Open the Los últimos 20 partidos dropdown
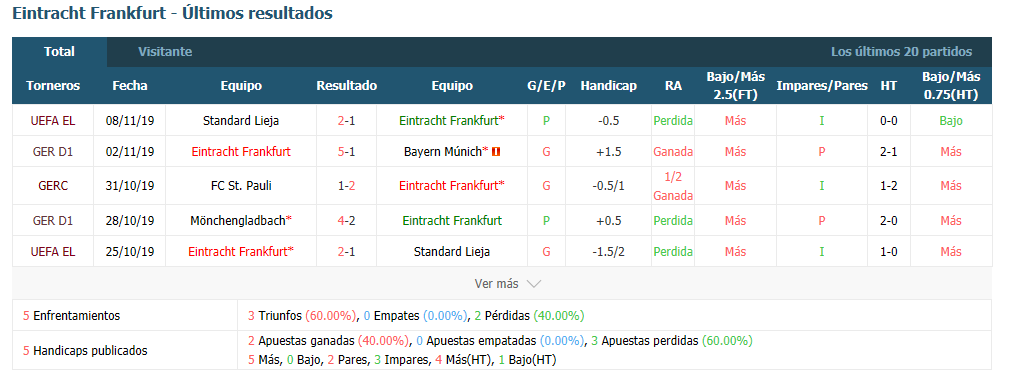The image size is (1015, 379). pyautogui.click(x=901, y=52)
